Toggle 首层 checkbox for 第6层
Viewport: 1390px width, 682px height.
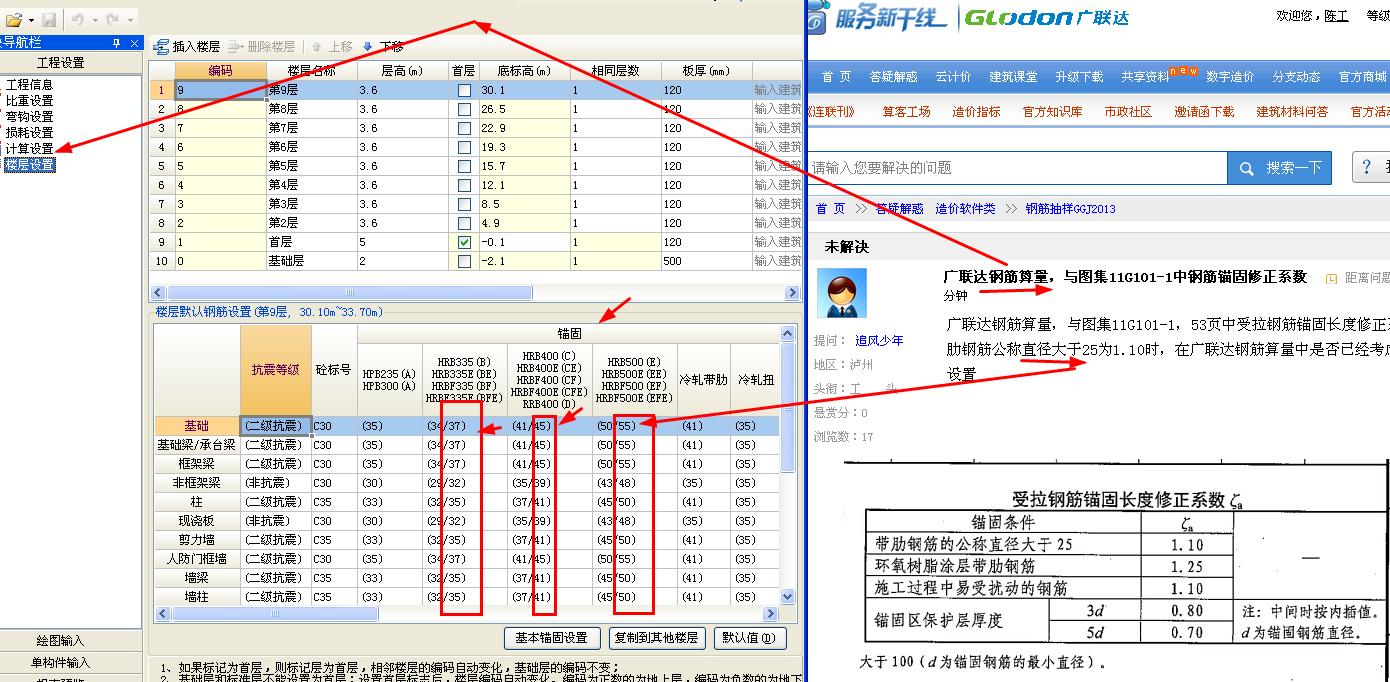pyautogui.click(x=464, y=147)
